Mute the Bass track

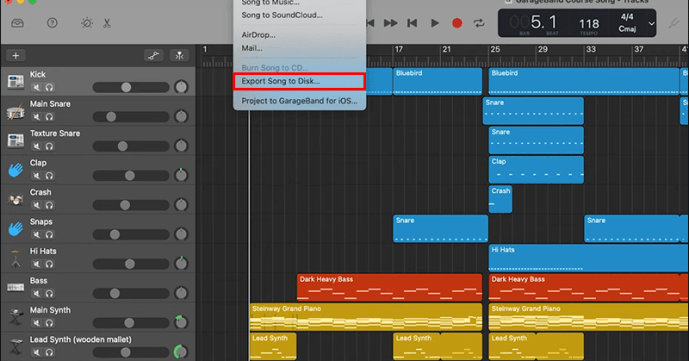37,293
